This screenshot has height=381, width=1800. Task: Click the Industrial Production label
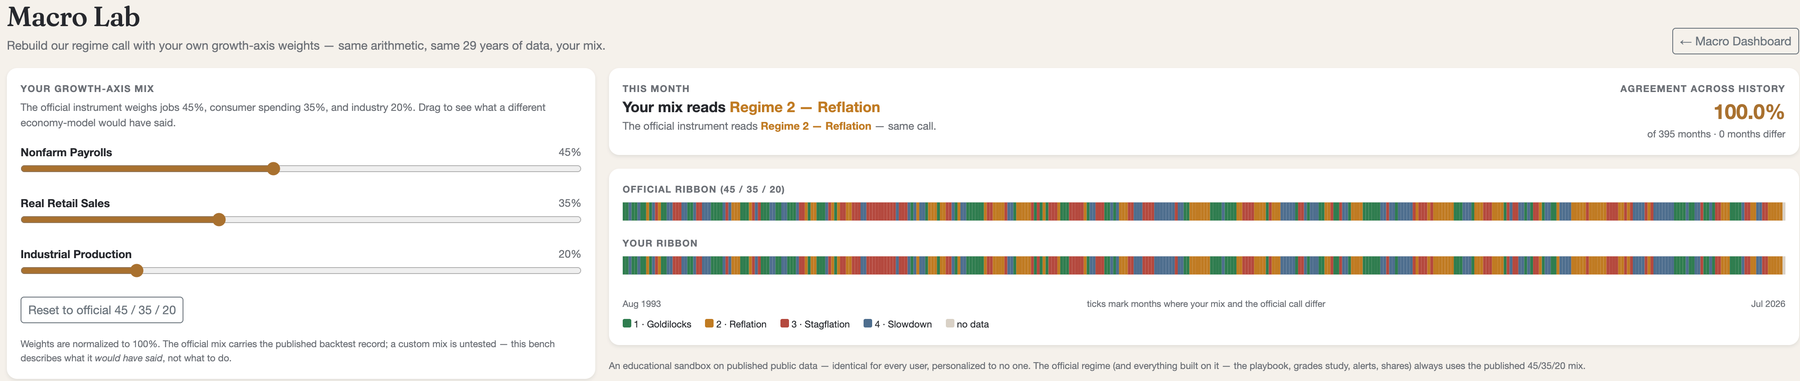coord(76,254)
